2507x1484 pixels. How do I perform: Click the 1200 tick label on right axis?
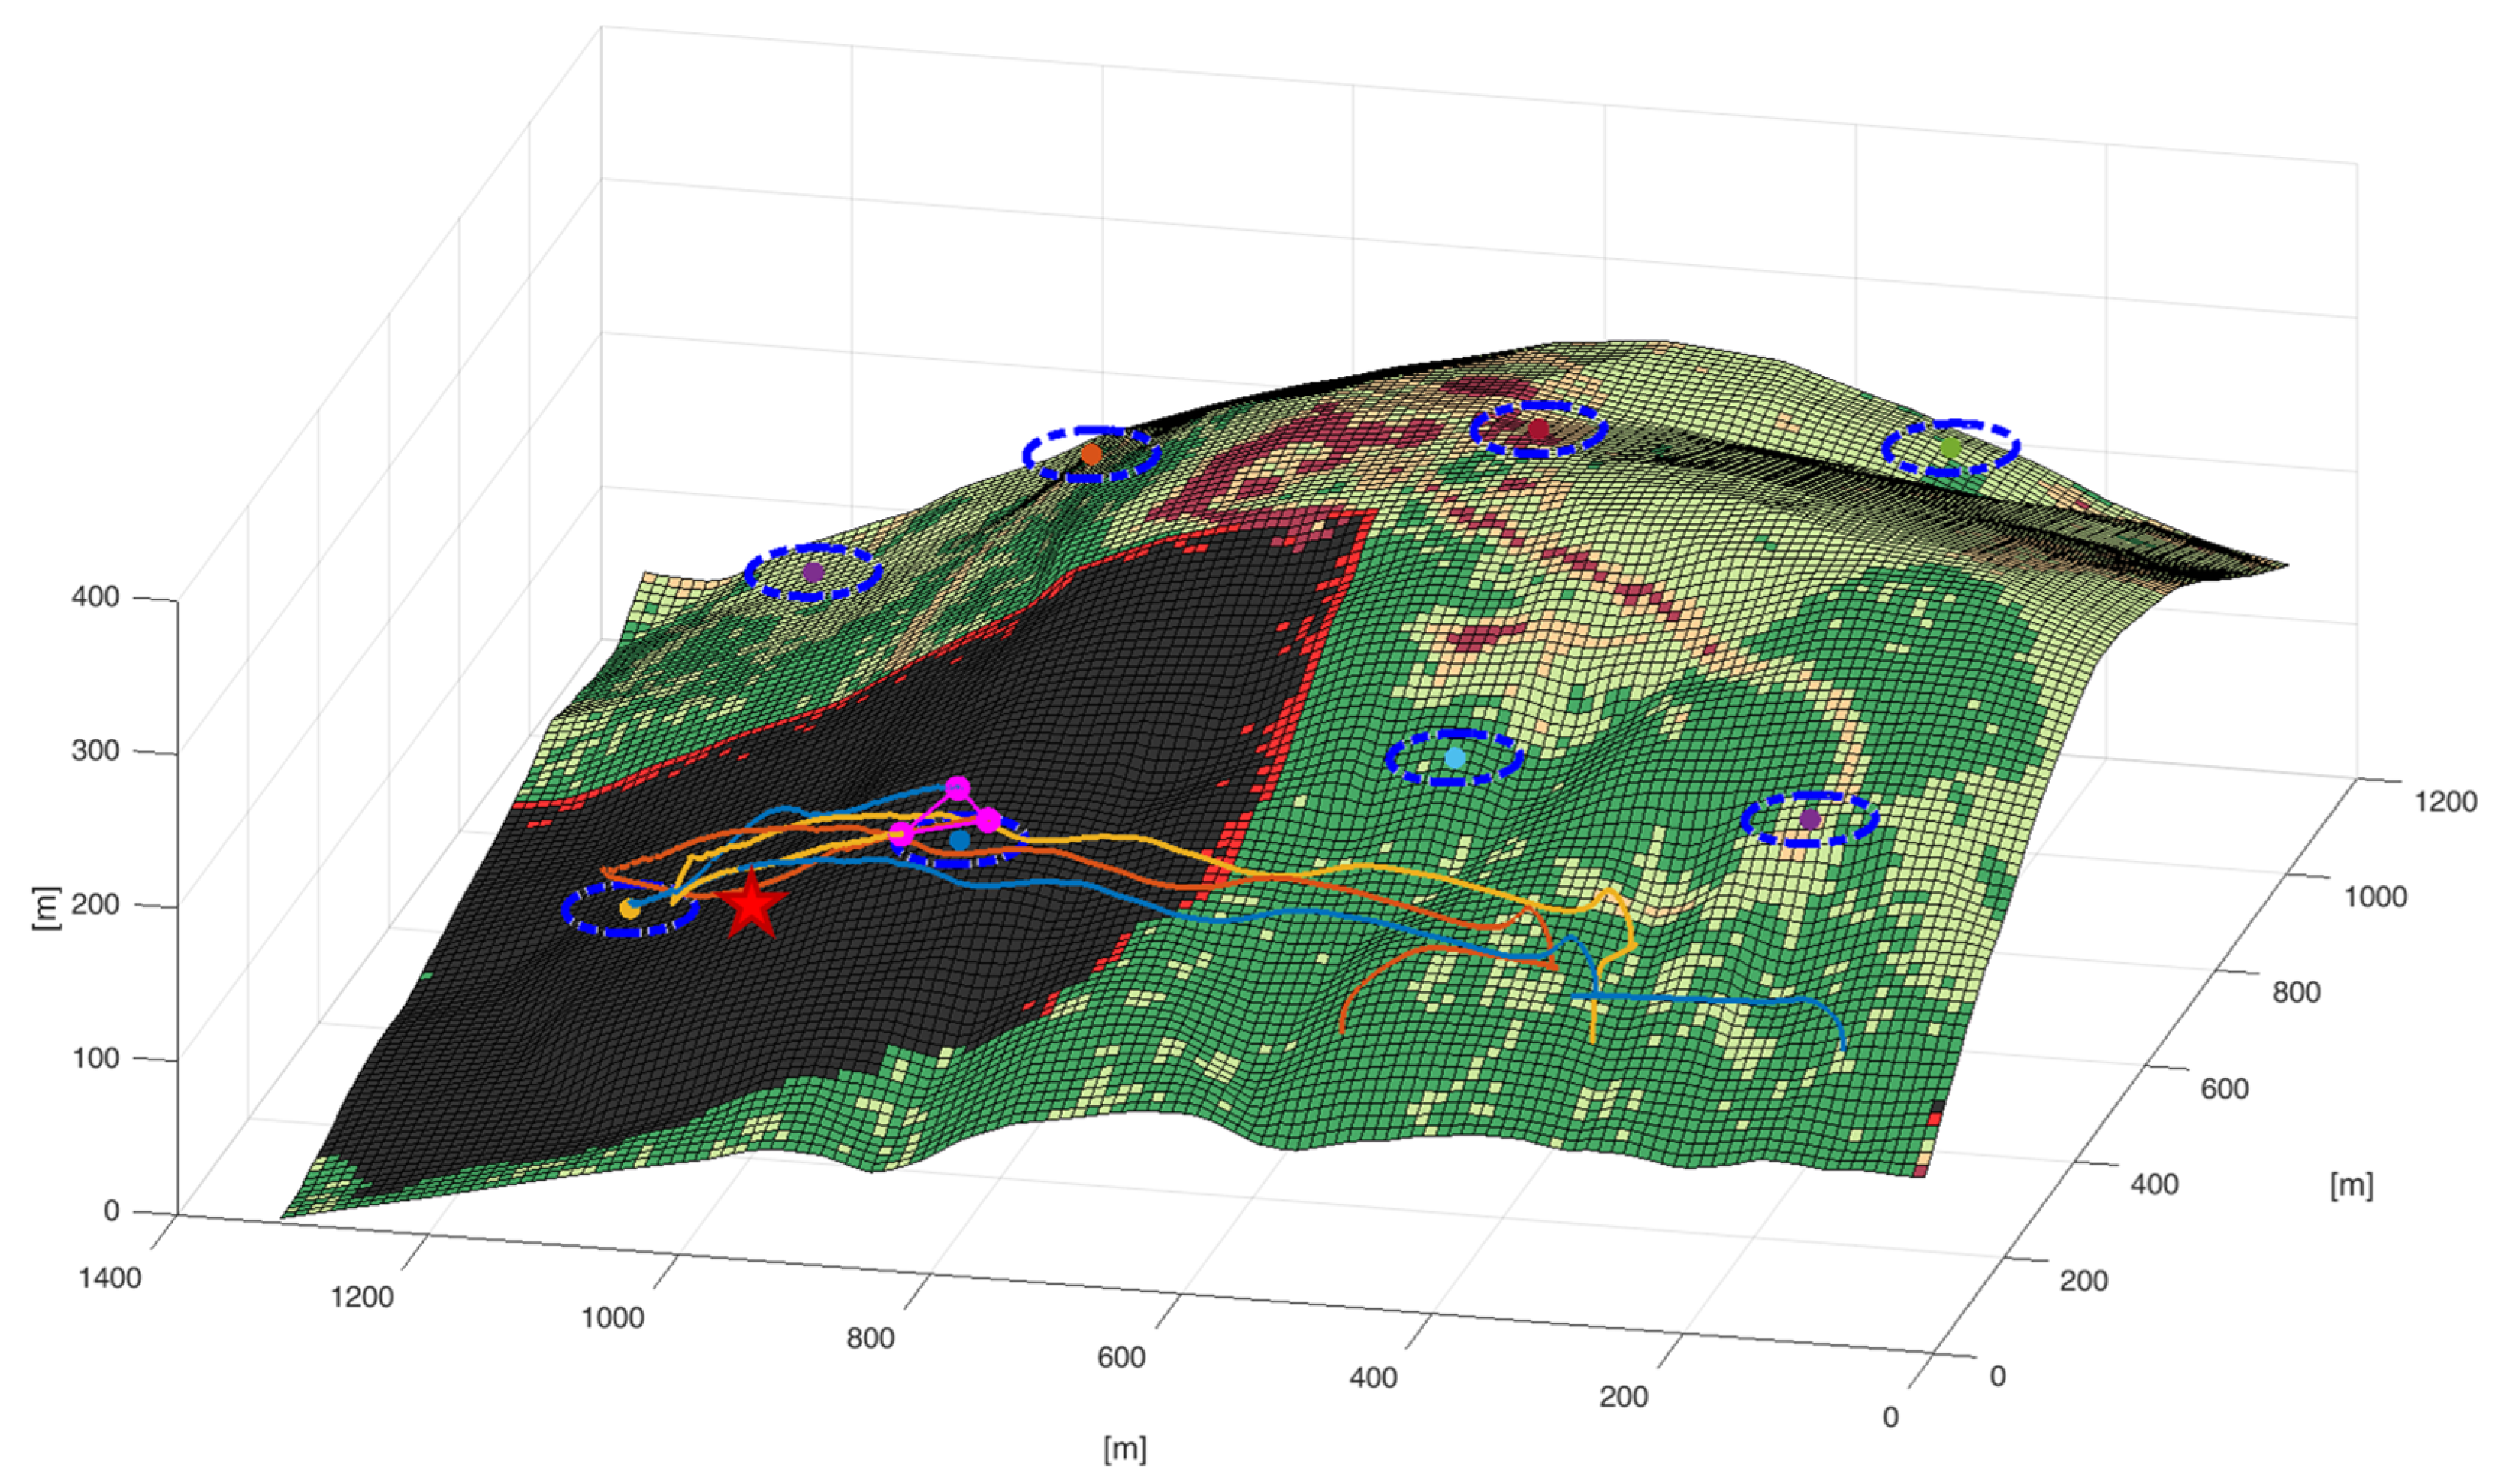(x=2446, y=801)
